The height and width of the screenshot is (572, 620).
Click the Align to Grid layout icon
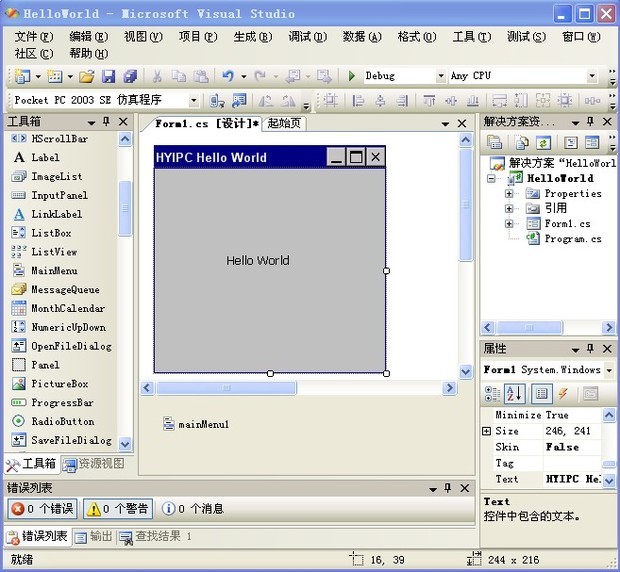pos(331,101)
